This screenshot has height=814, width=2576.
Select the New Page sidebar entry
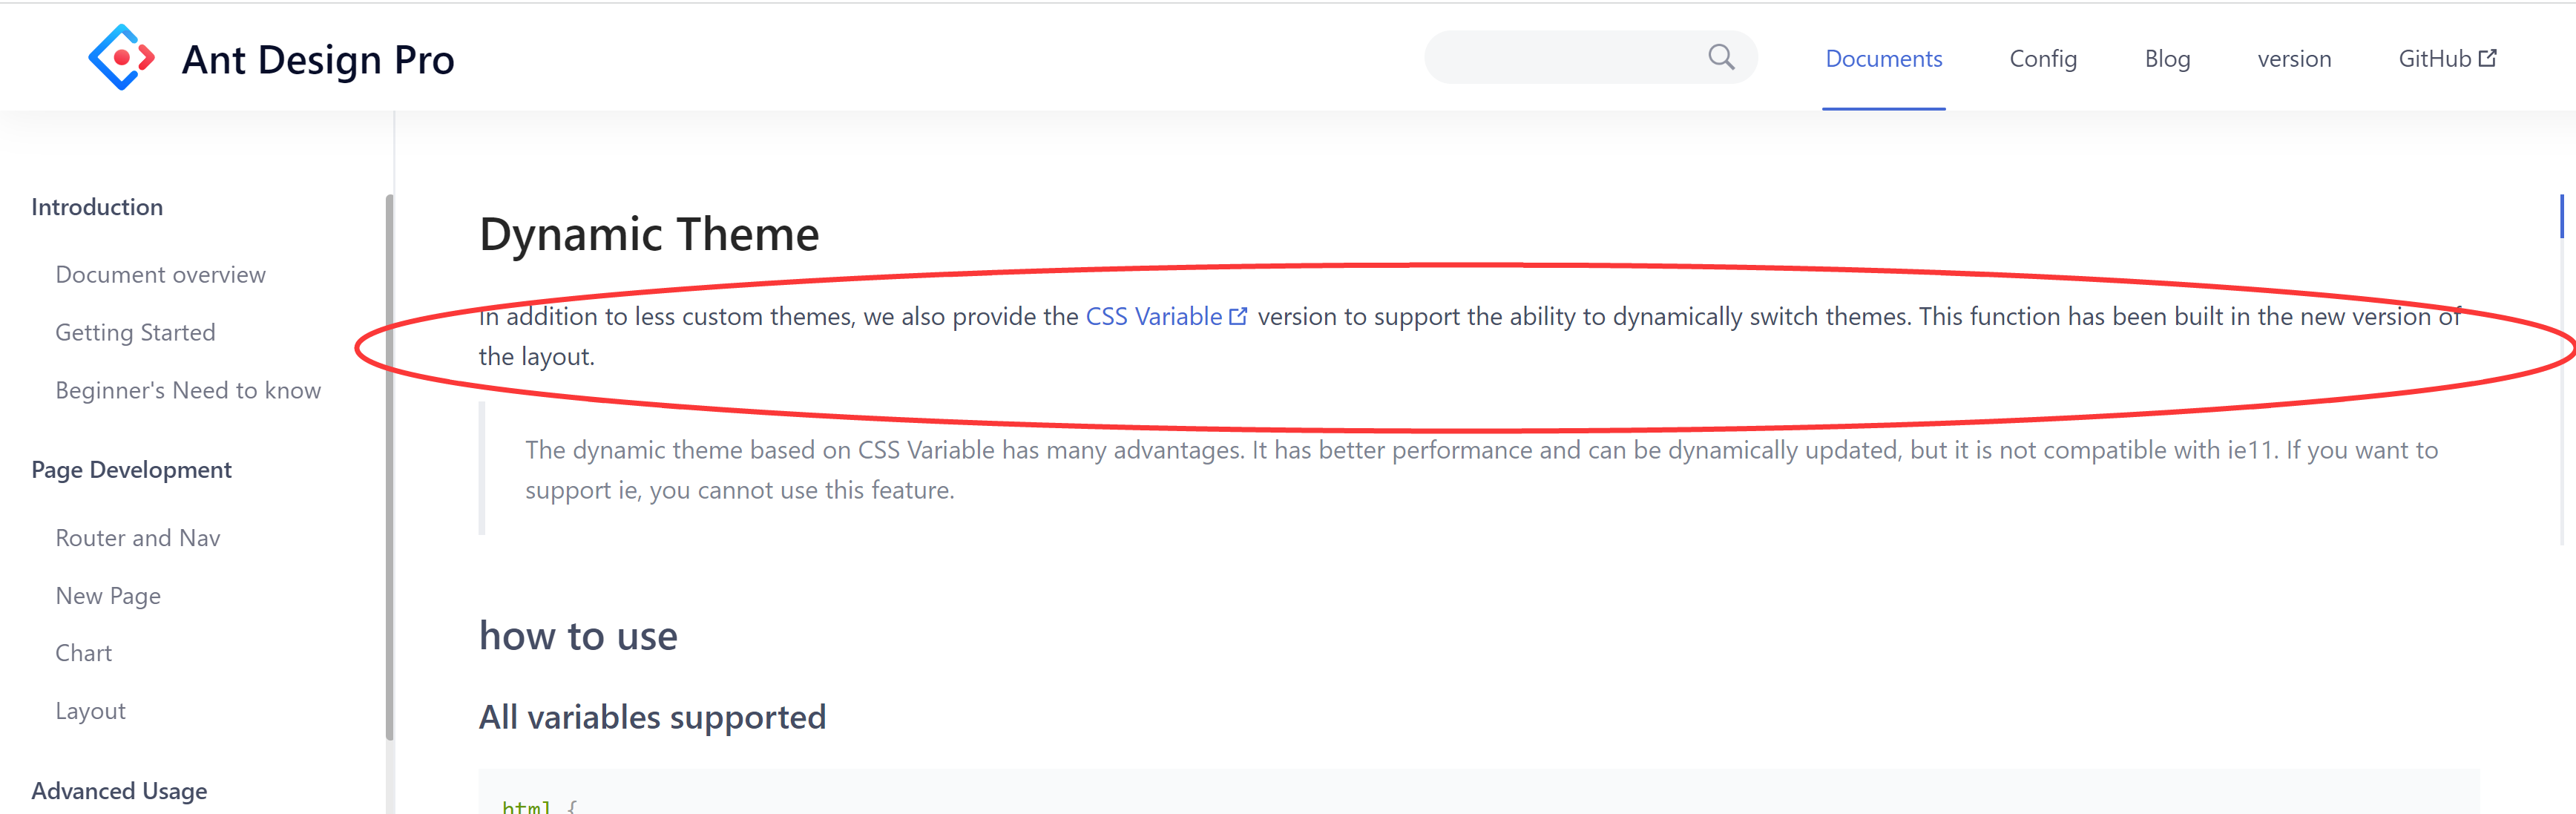(108, 595)
